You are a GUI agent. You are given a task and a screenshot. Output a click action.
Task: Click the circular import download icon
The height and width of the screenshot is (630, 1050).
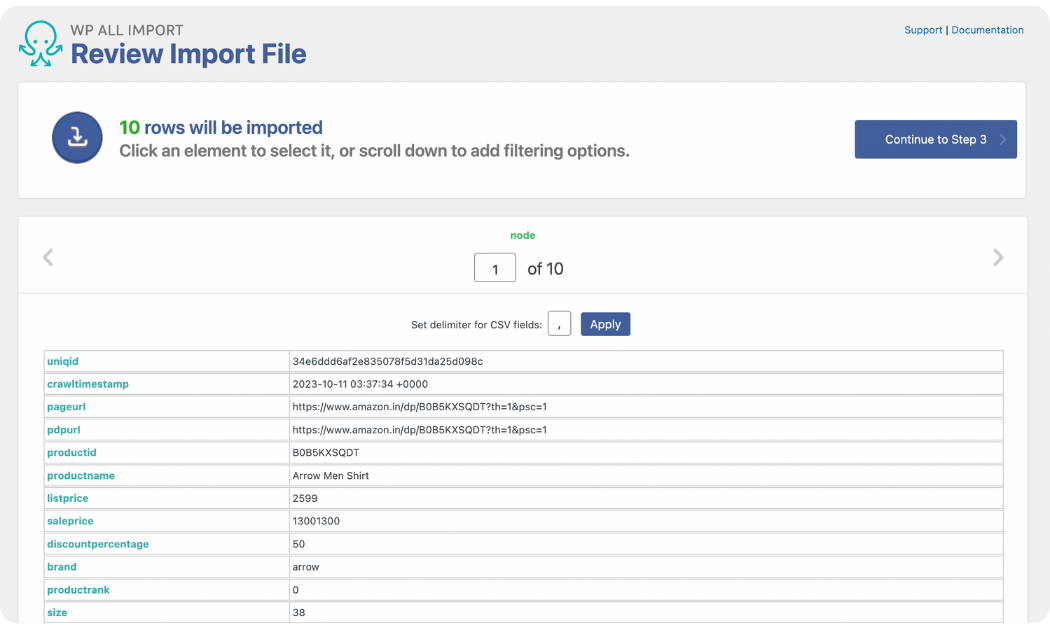tap(77, 139)
